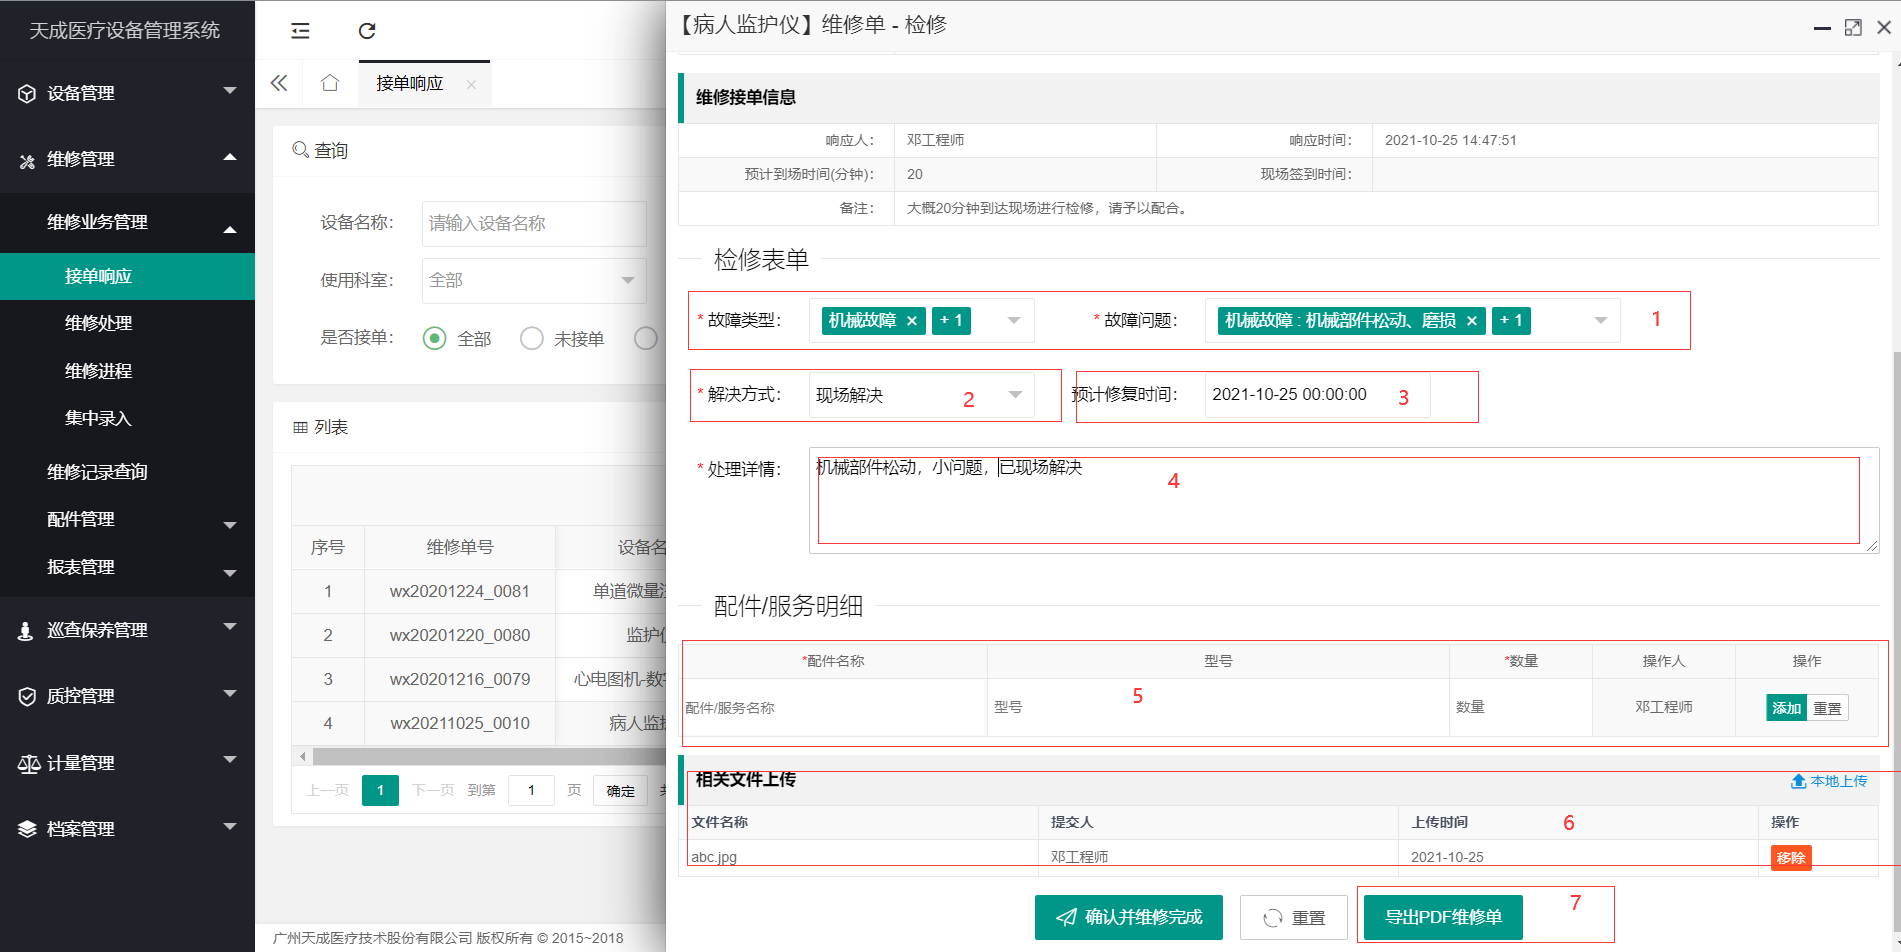Viewport: 1901px width, 952px height.
Task: Click 导出PDF维修单 button
Action: coord(1443,917)
